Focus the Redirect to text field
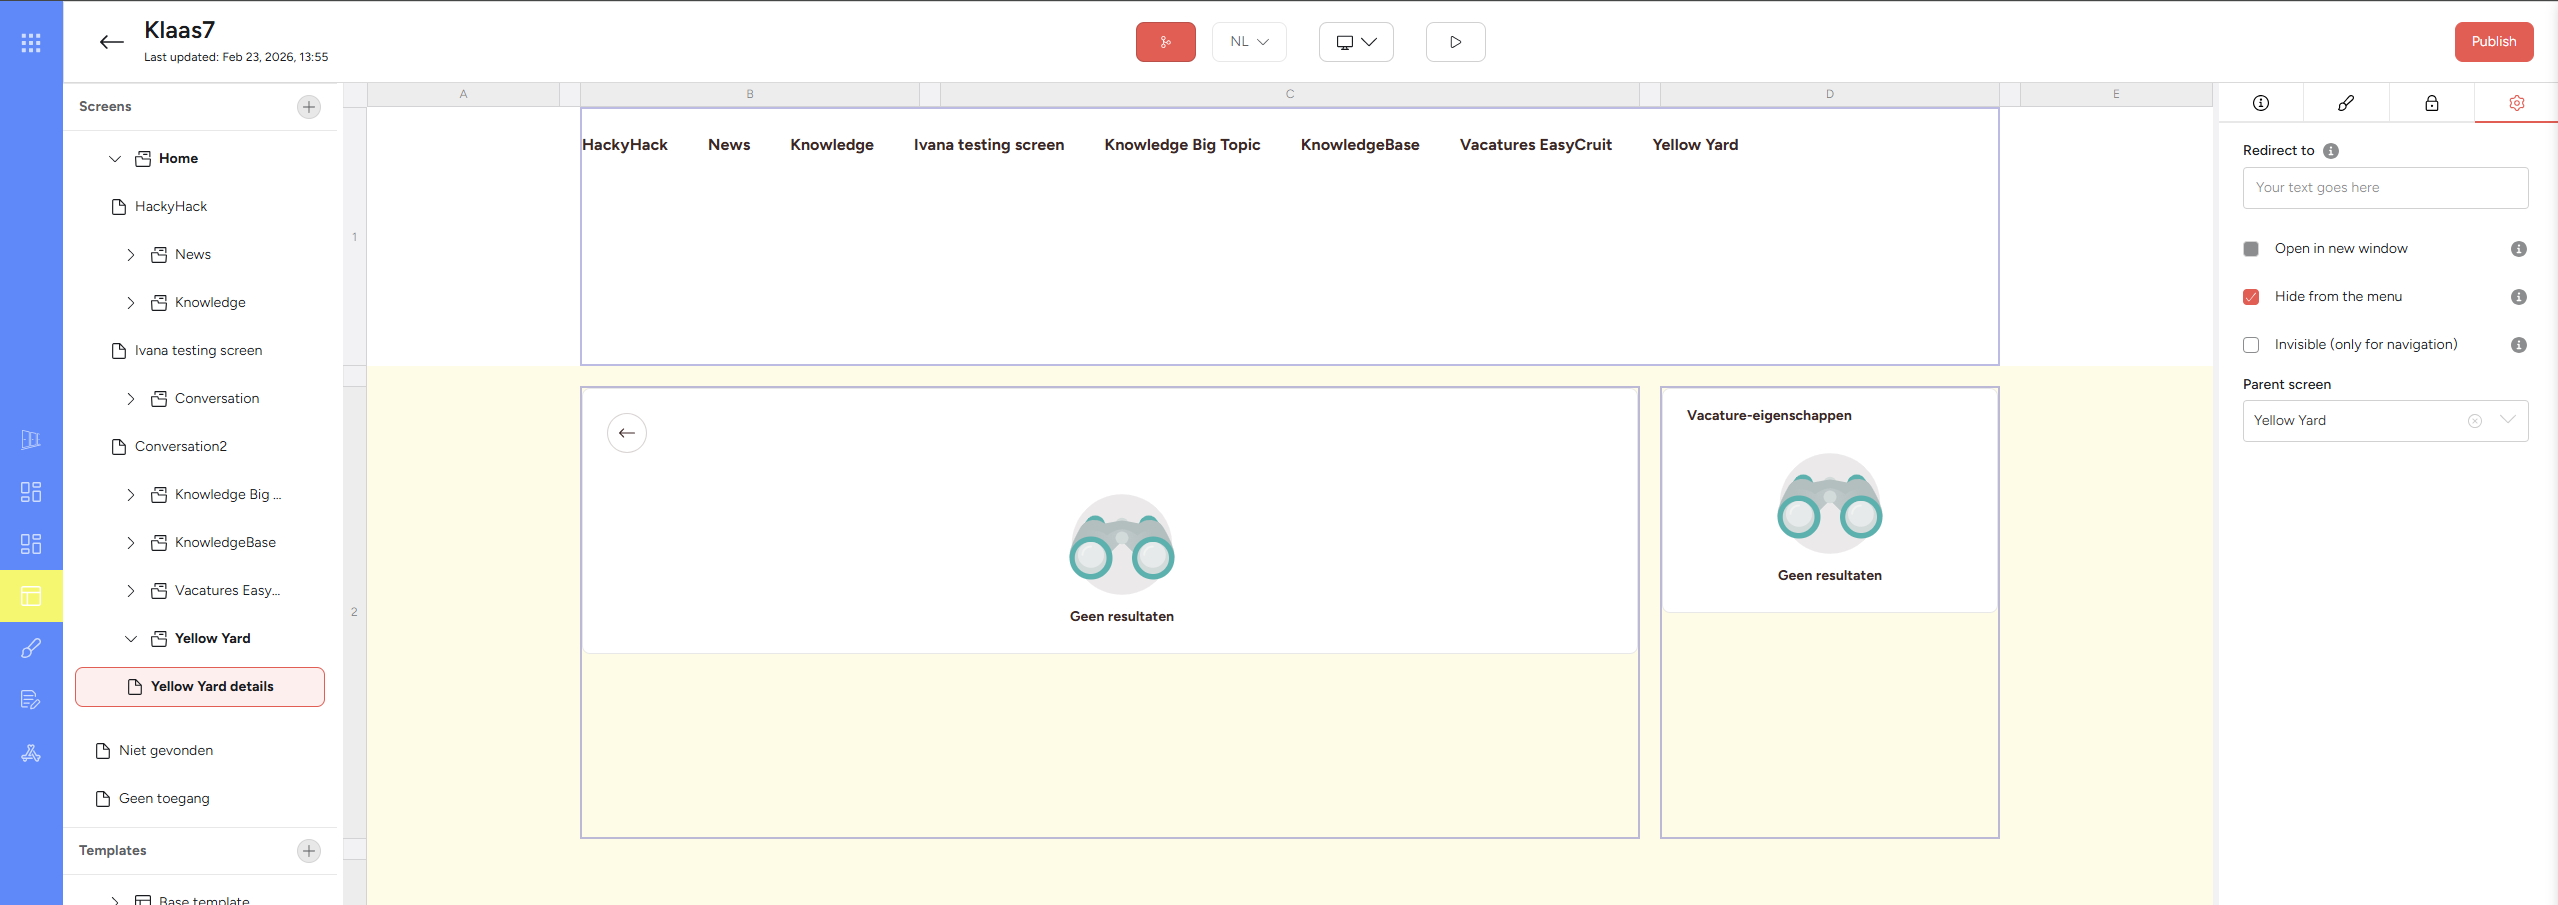The width and height of the screenshot is (2558, 905). click(2385, 188)
